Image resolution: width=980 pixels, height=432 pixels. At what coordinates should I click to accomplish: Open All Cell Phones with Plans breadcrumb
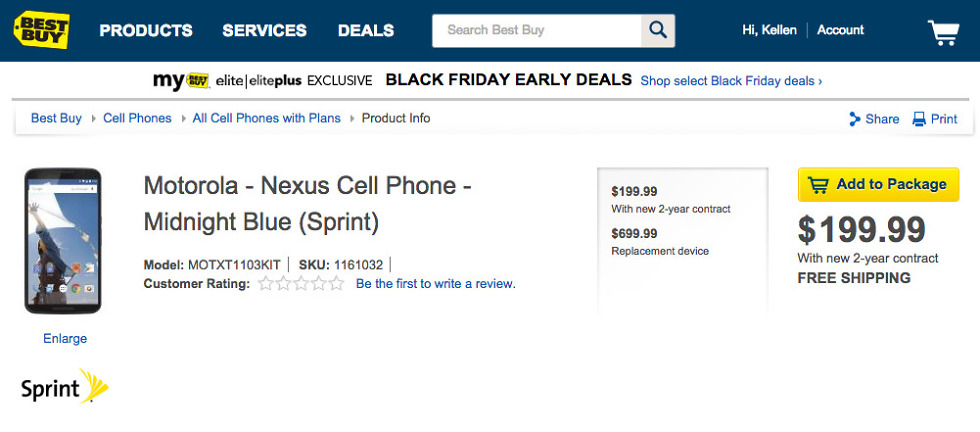pos(266,118)
